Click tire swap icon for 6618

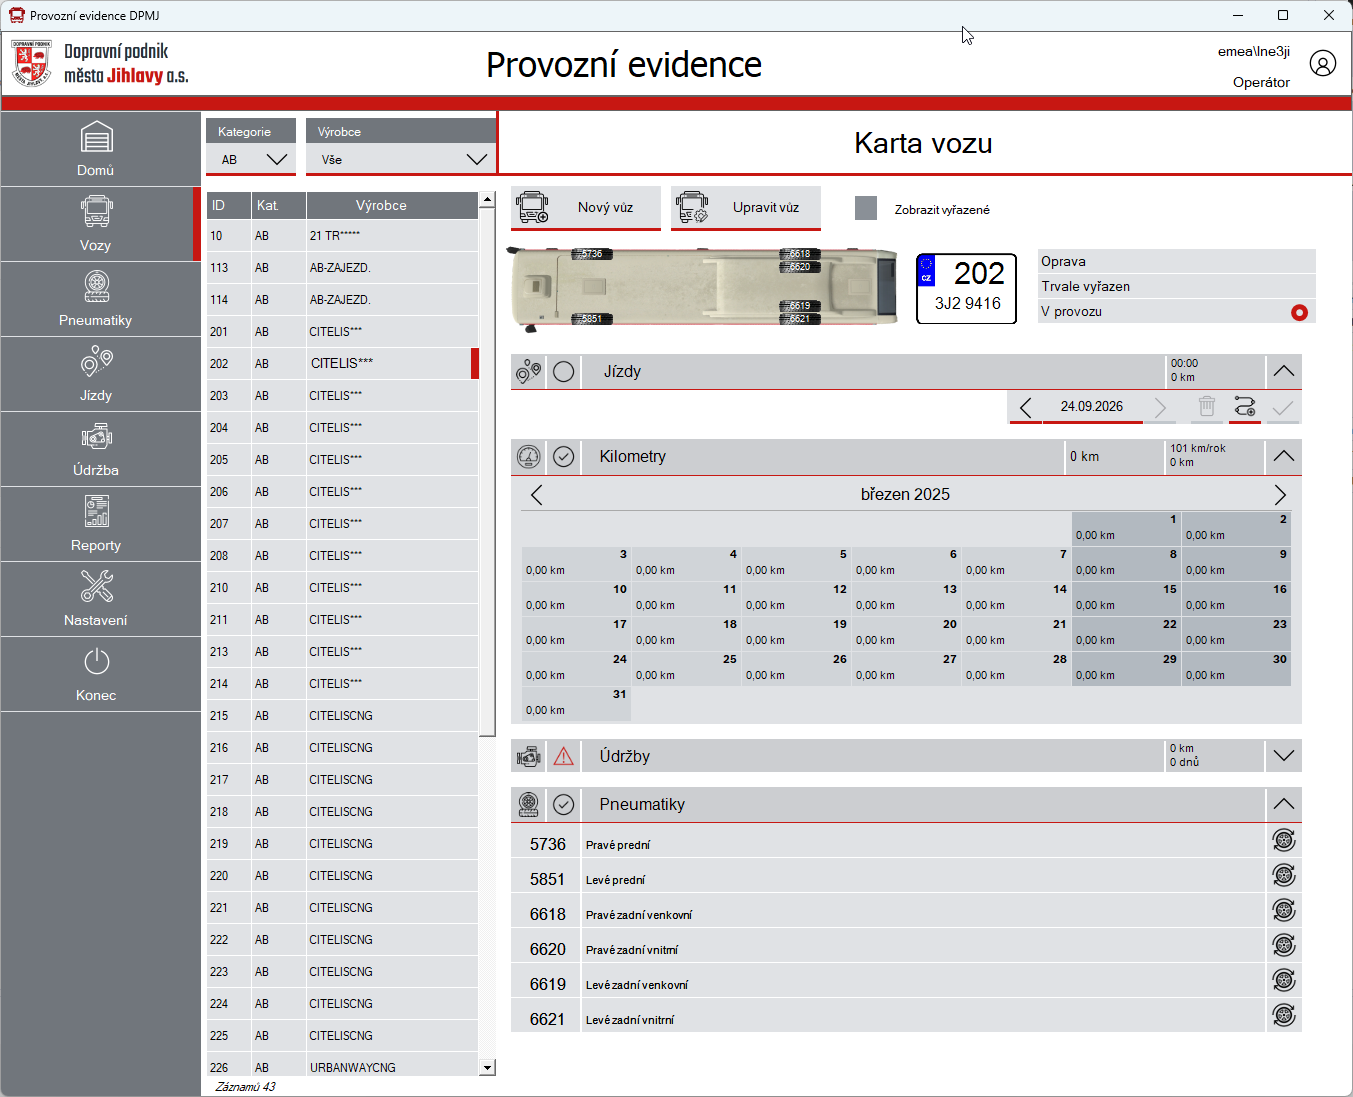click(x=1284, y=911)
